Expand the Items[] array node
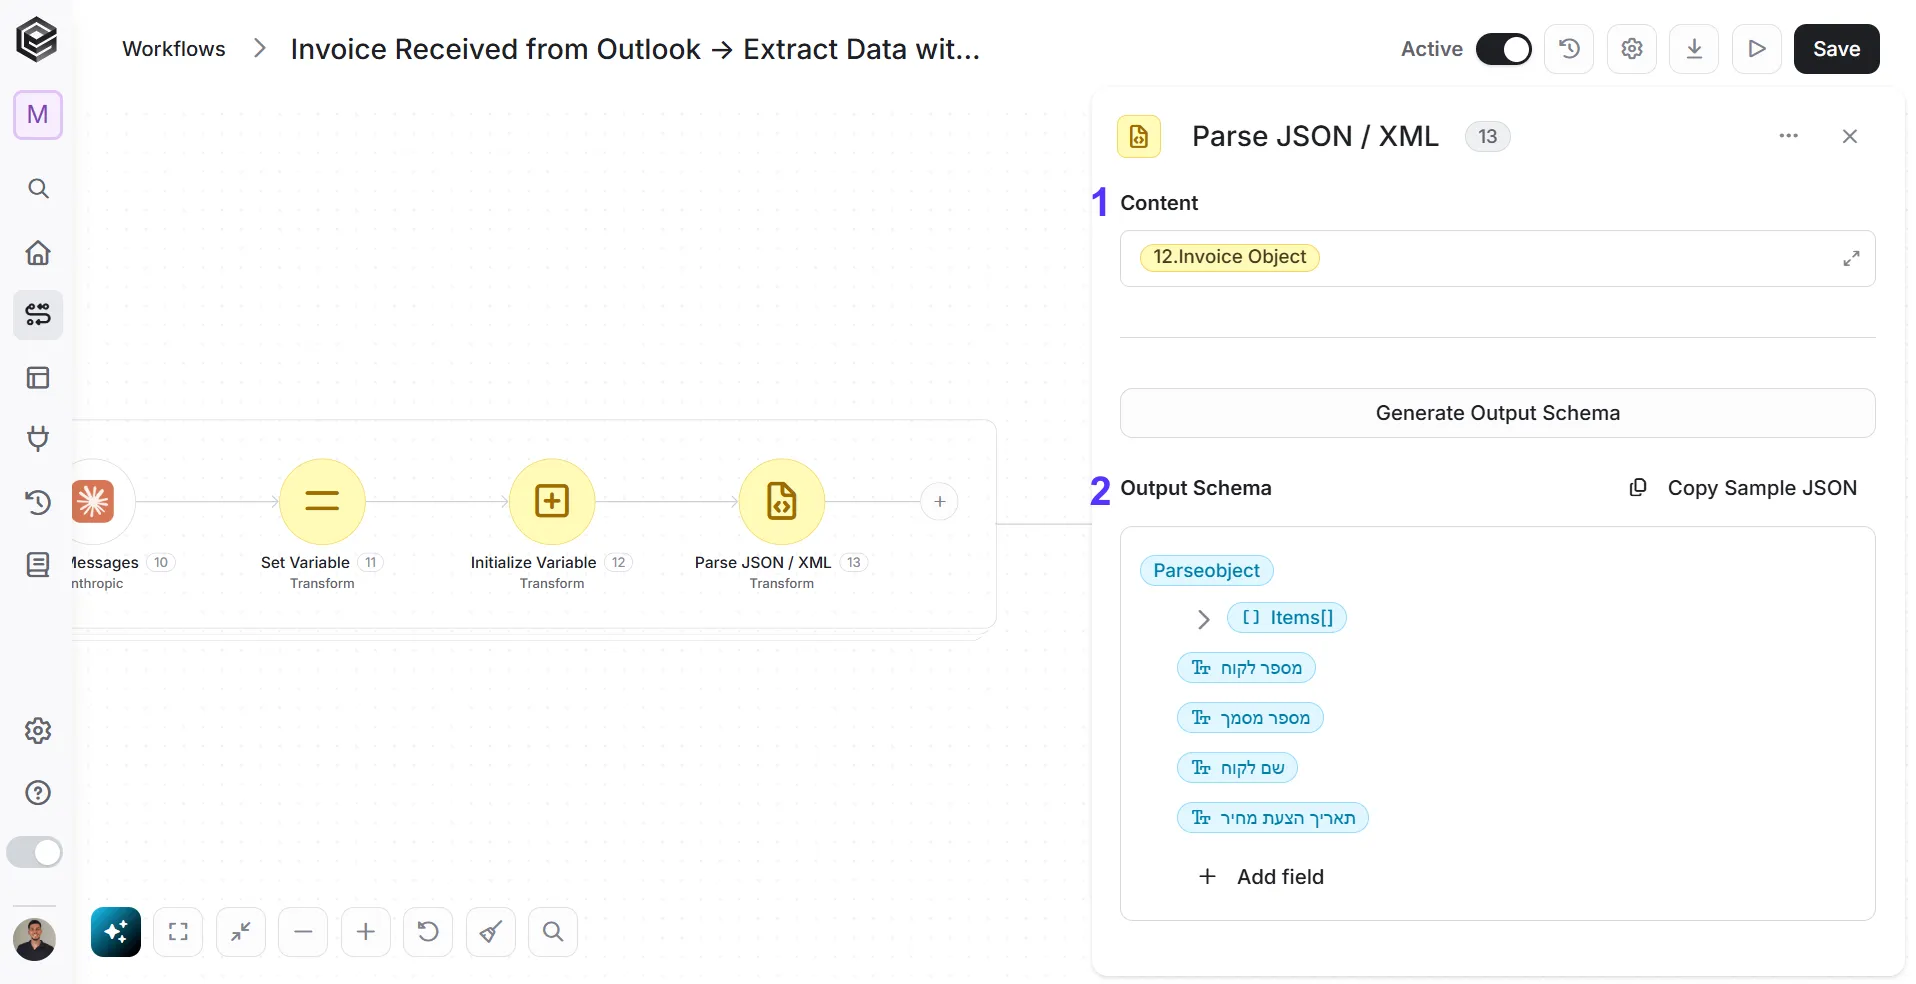Viewport: 1916px width, 984px height. (x=1203, y=619)
